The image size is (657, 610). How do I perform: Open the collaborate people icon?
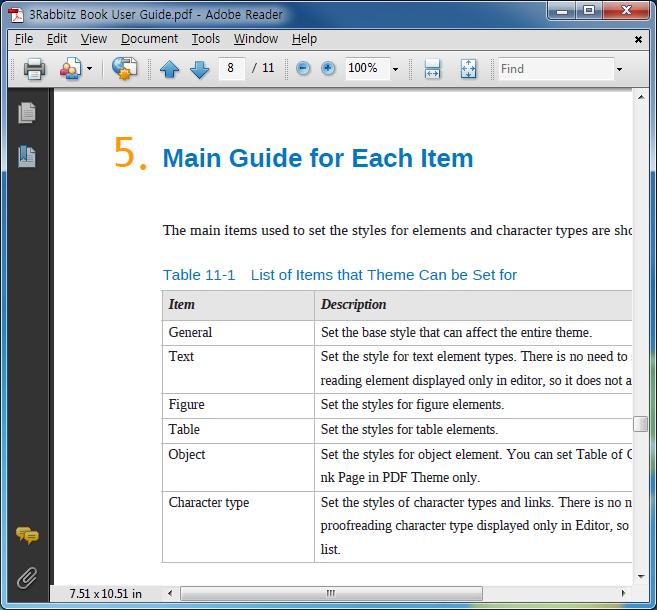(71, 69)
